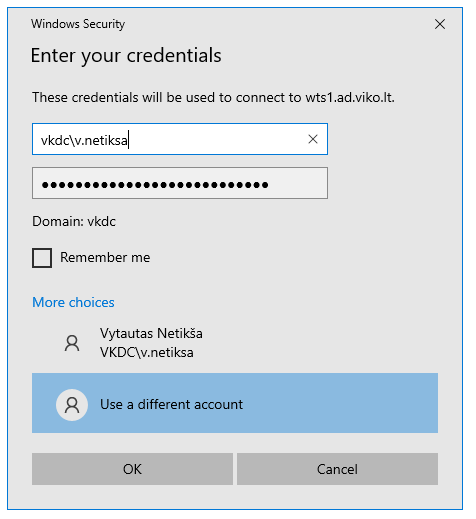
Task: Focus the username field containing vkdc\v.netiksa
Action: [x=180, y=139]
